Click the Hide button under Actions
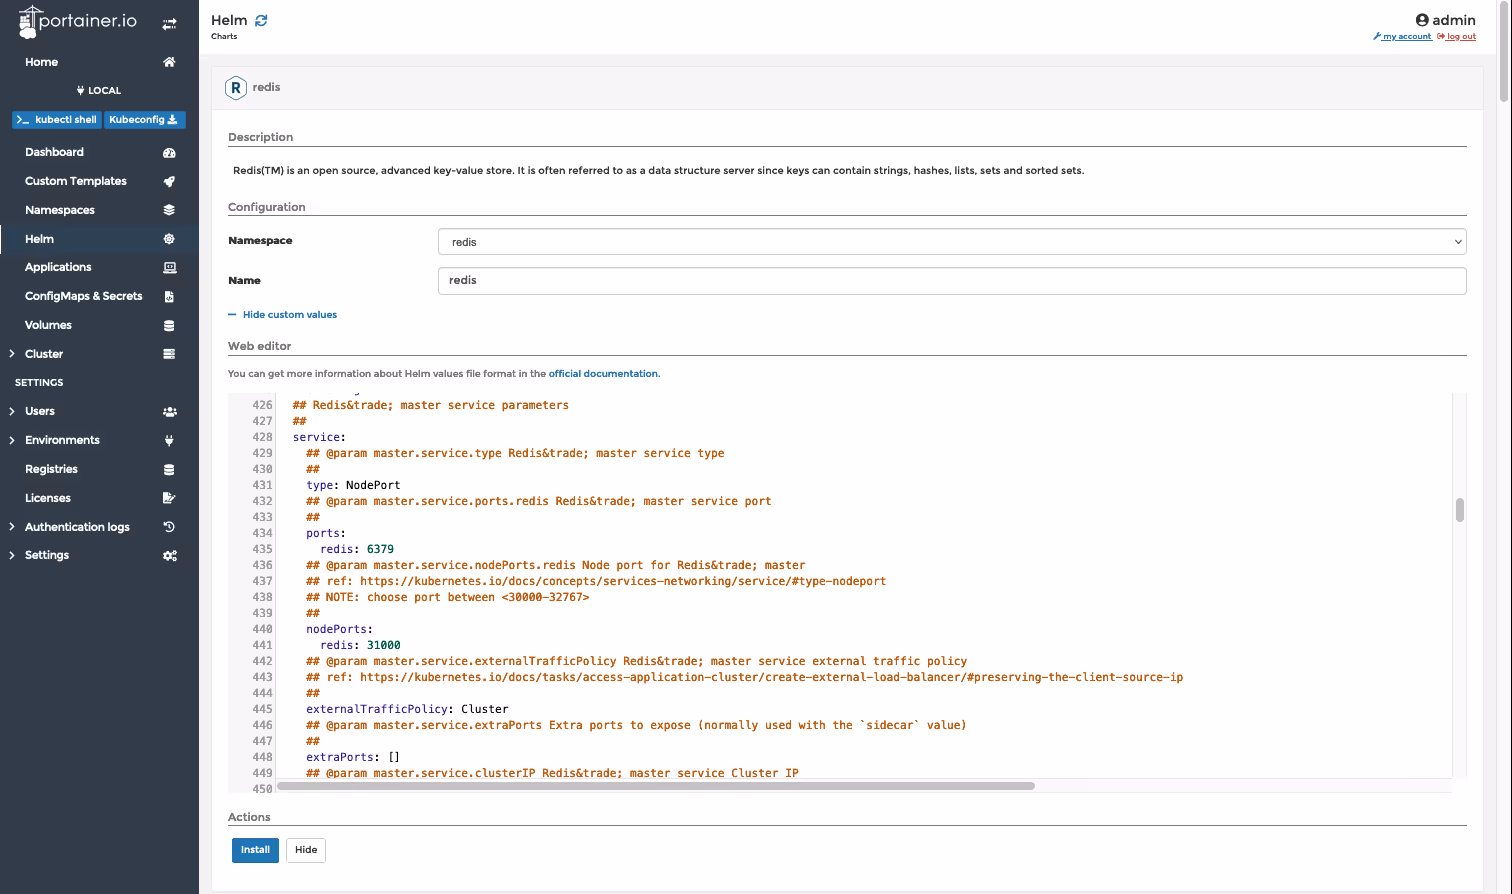Viewport: 1512px width, 894px height. (x=306, y=850)
